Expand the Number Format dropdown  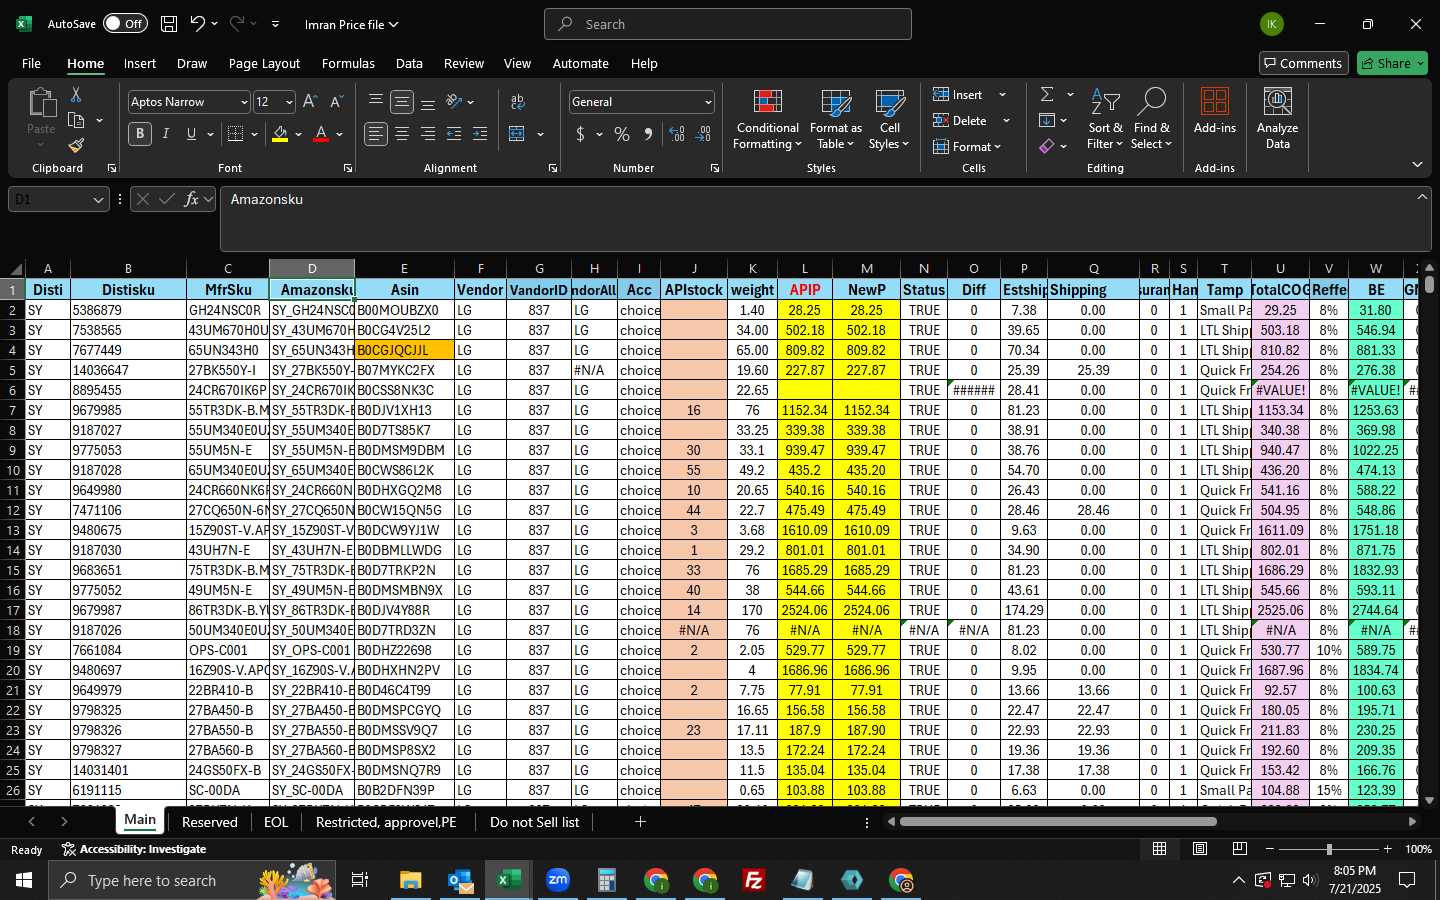(x=708, y=102)
